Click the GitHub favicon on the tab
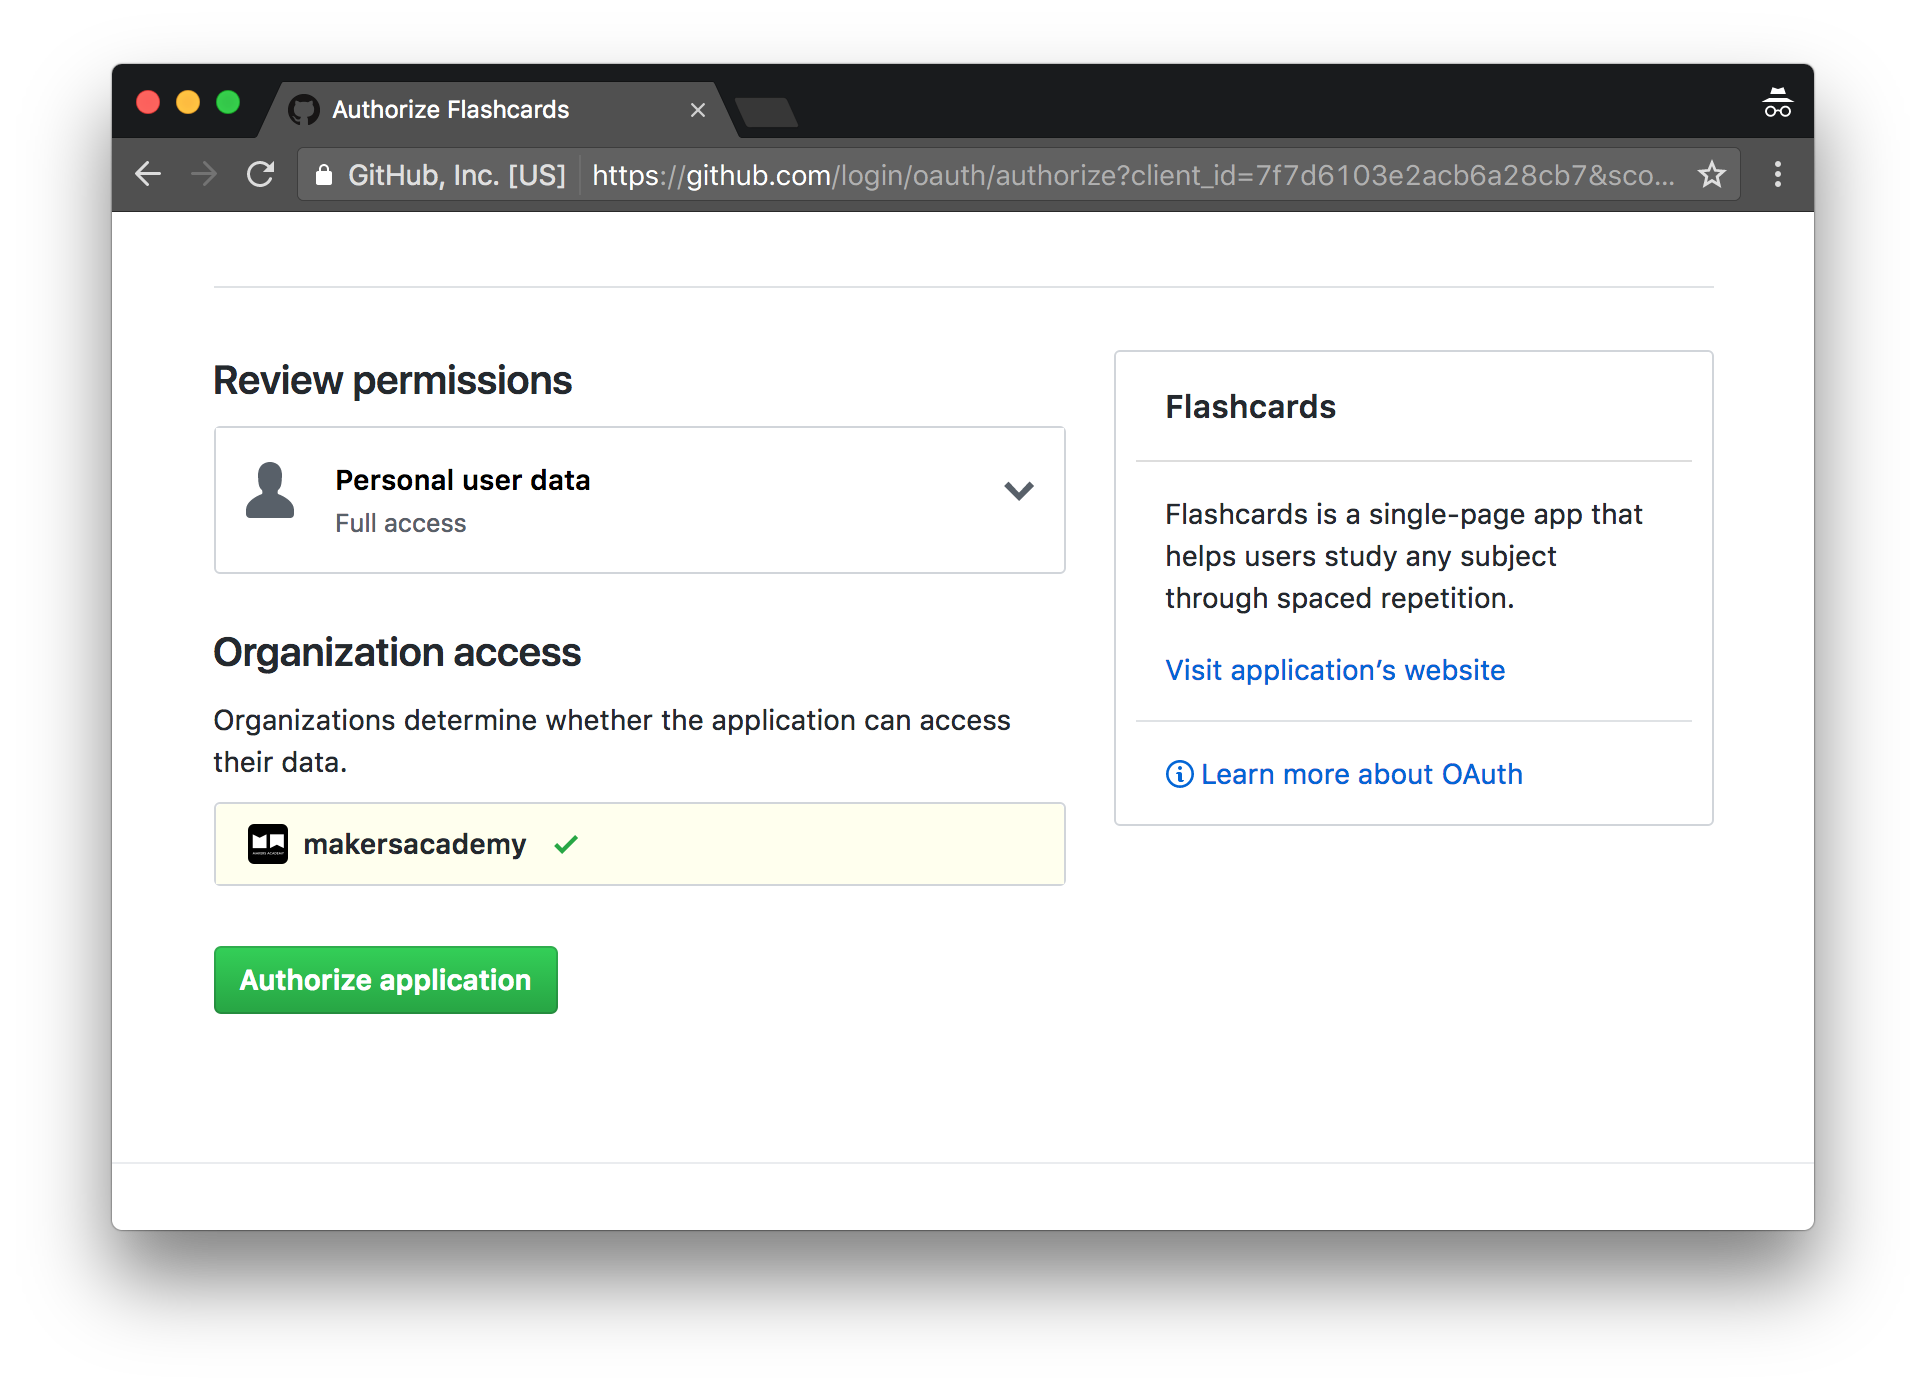 pos(303,109)
